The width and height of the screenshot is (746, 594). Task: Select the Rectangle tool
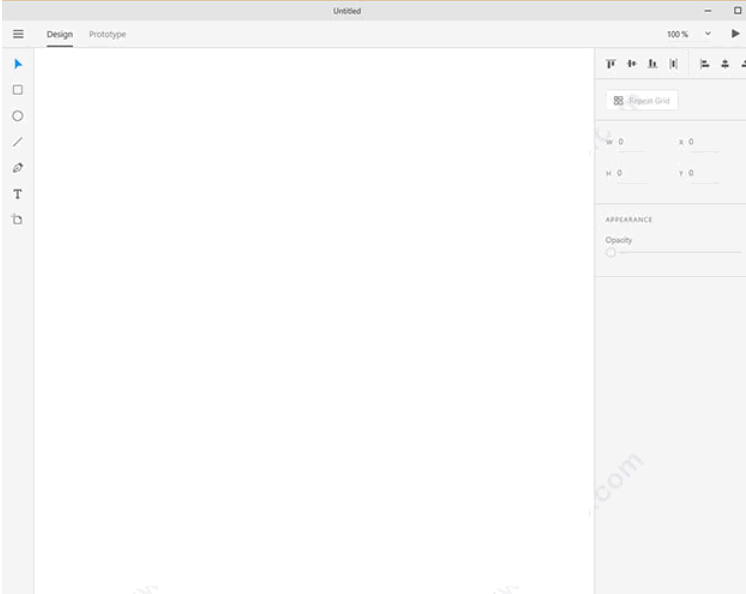pyautogui.click(x=17, y=90)
